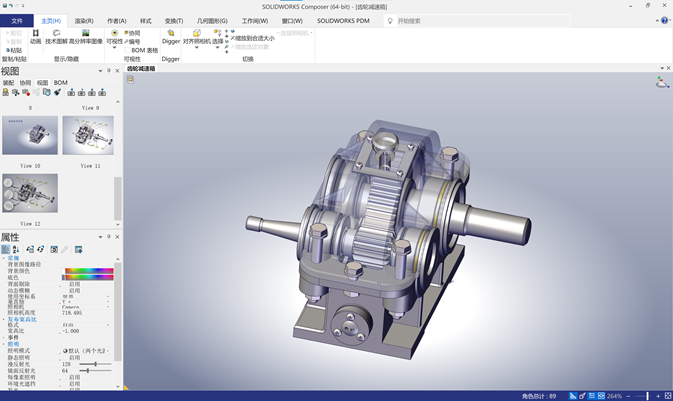Click the 高分辨率图像 high-resolution image icon
The width and height of the screenshot is (673, 401).
pyautogui.click(x=86, y=33)
